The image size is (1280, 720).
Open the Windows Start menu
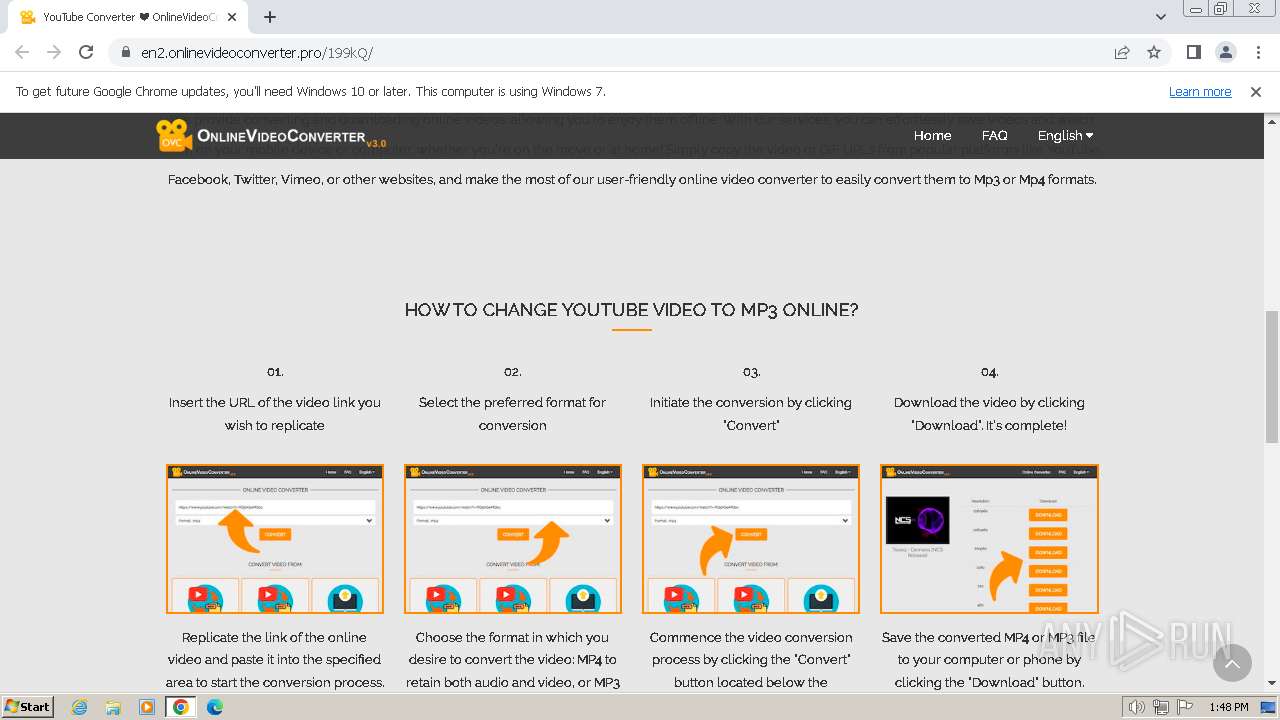27,706
